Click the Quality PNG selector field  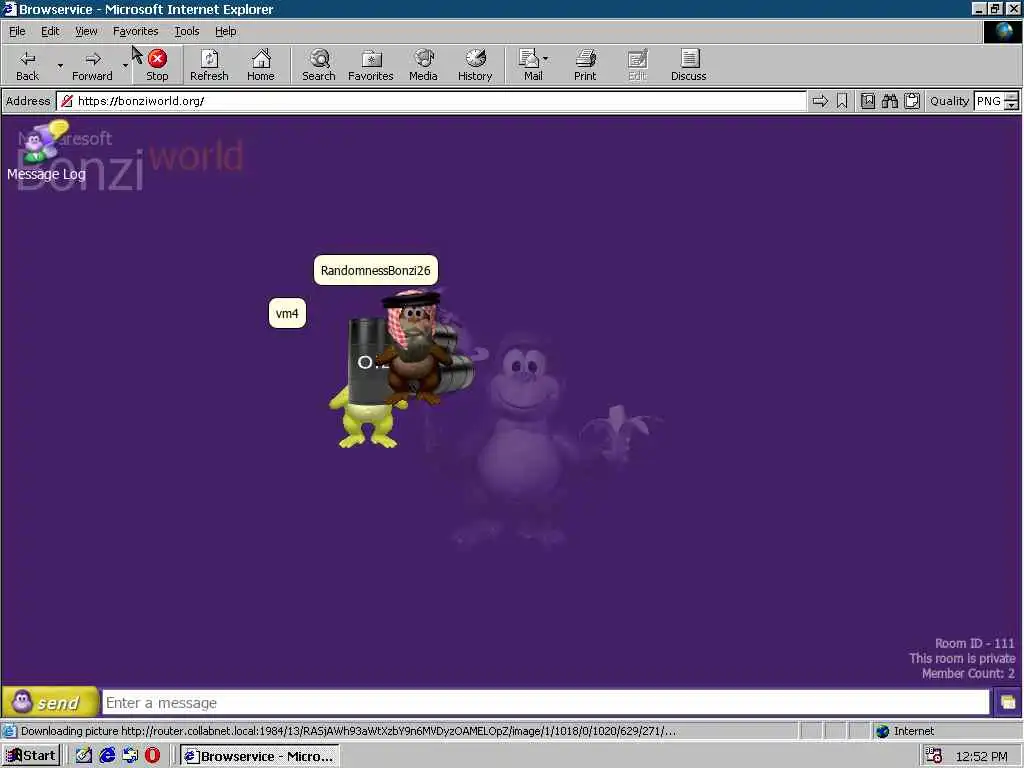tap(989, 101)
